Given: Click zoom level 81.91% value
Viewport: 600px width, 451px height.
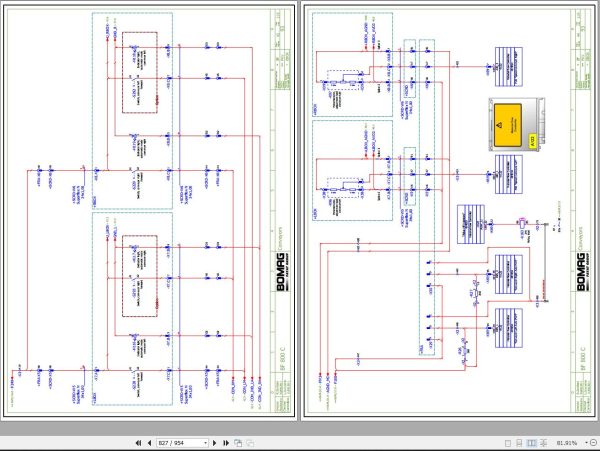Looking at the screenshot, I should pos(567,443).
